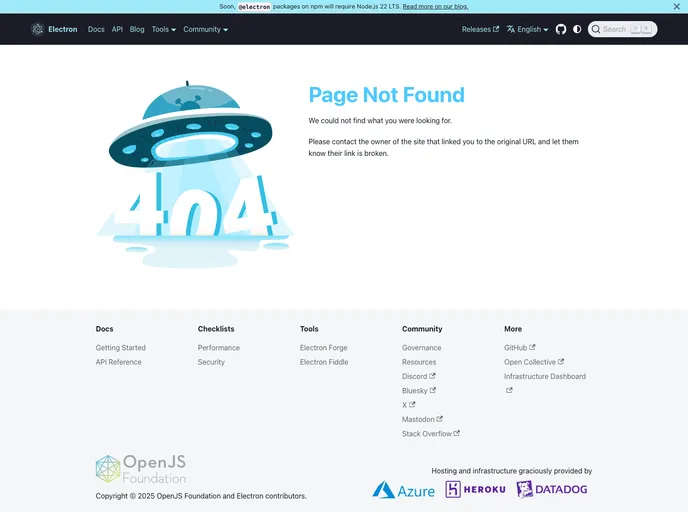Screen dimensions: 688x512
Task: Click the 'Page Not Found' heading
Action: 387,95
